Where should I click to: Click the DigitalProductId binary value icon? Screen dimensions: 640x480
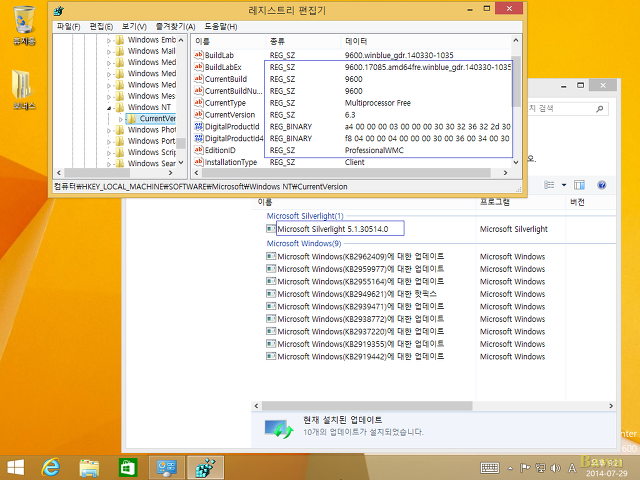[199, 126]
